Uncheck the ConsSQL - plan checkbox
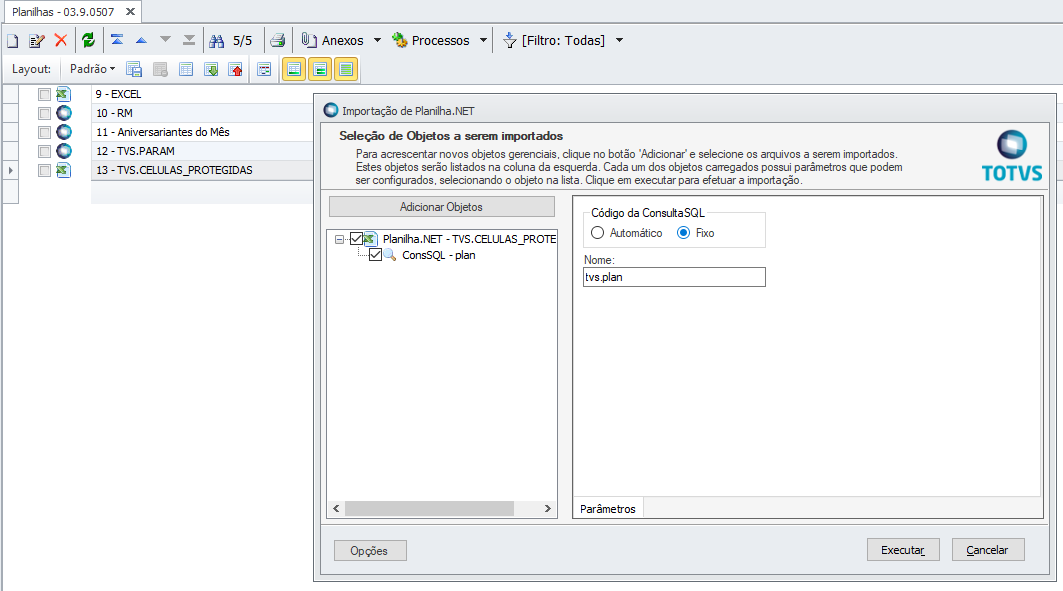The width and height of the screenshot is (1063, 591). (x=375, y=255)
